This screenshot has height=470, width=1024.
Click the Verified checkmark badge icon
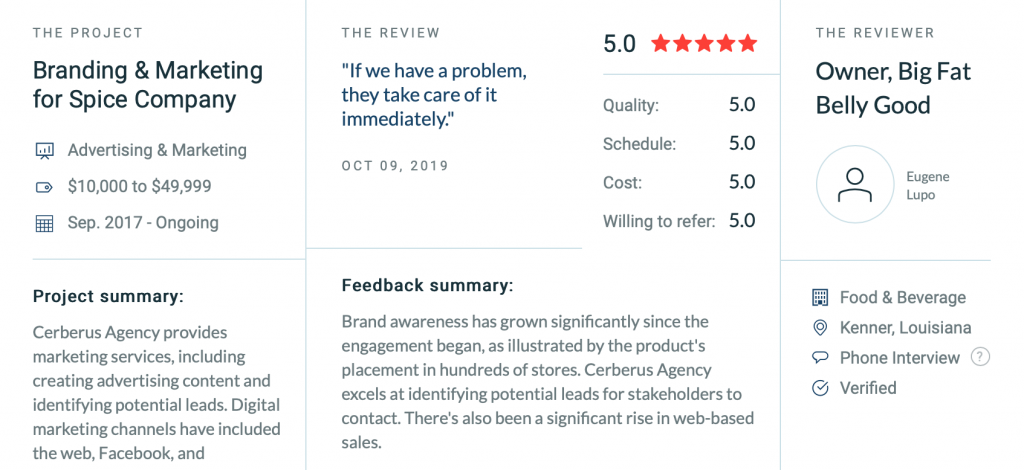[819, 388]
